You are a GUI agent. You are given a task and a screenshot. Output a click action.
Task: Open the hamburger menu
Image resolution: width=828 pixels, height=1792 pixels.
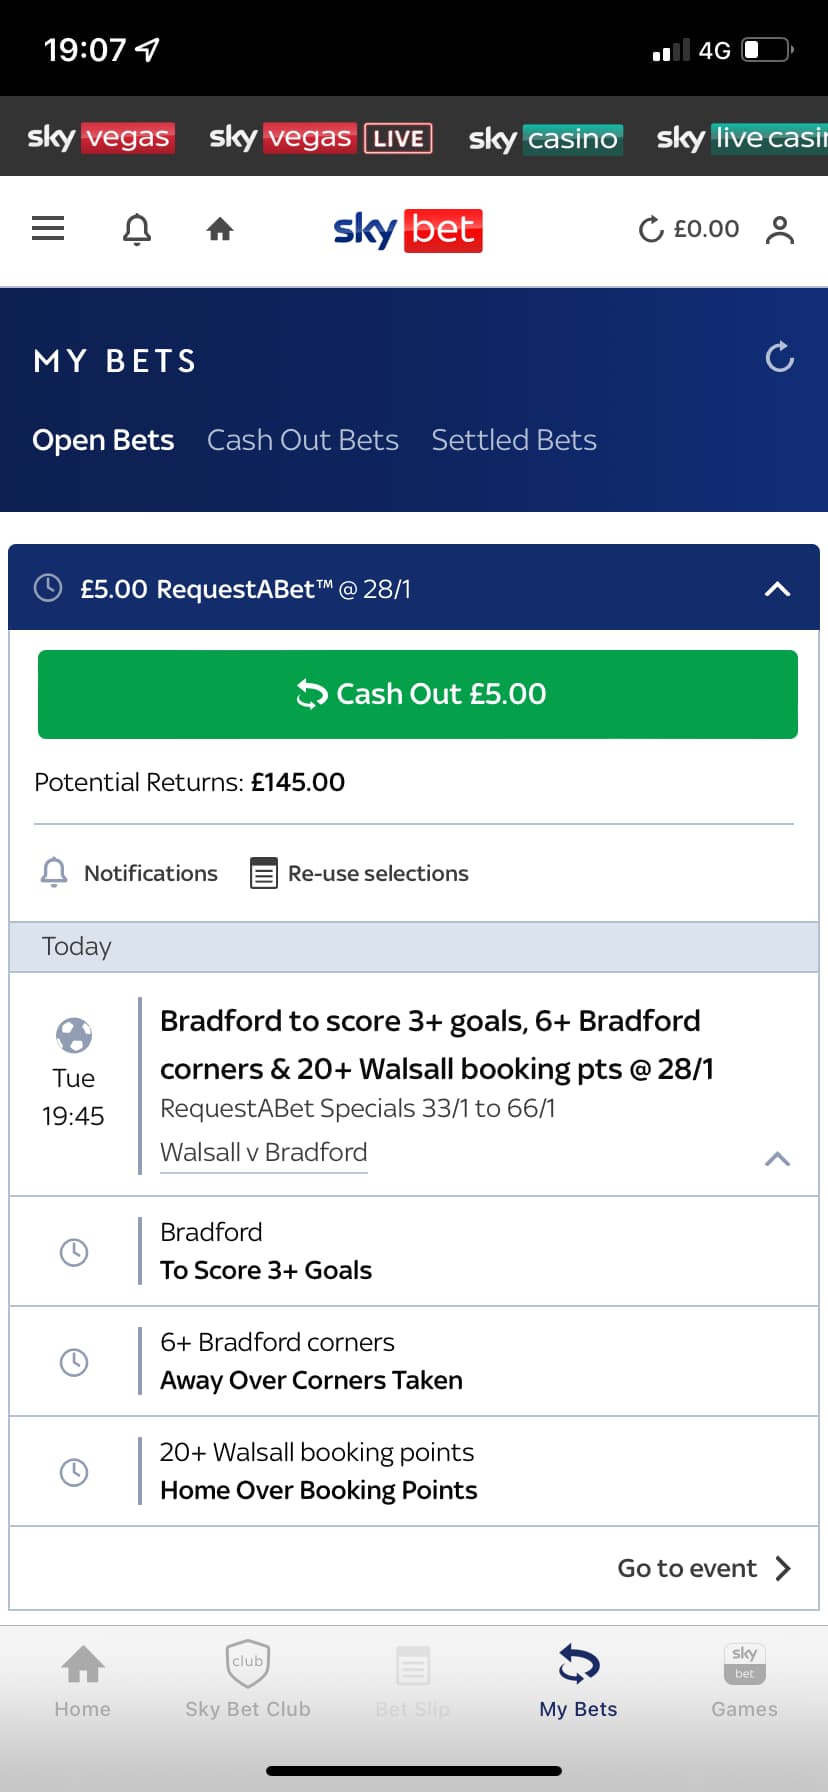(x=48, y=229)
